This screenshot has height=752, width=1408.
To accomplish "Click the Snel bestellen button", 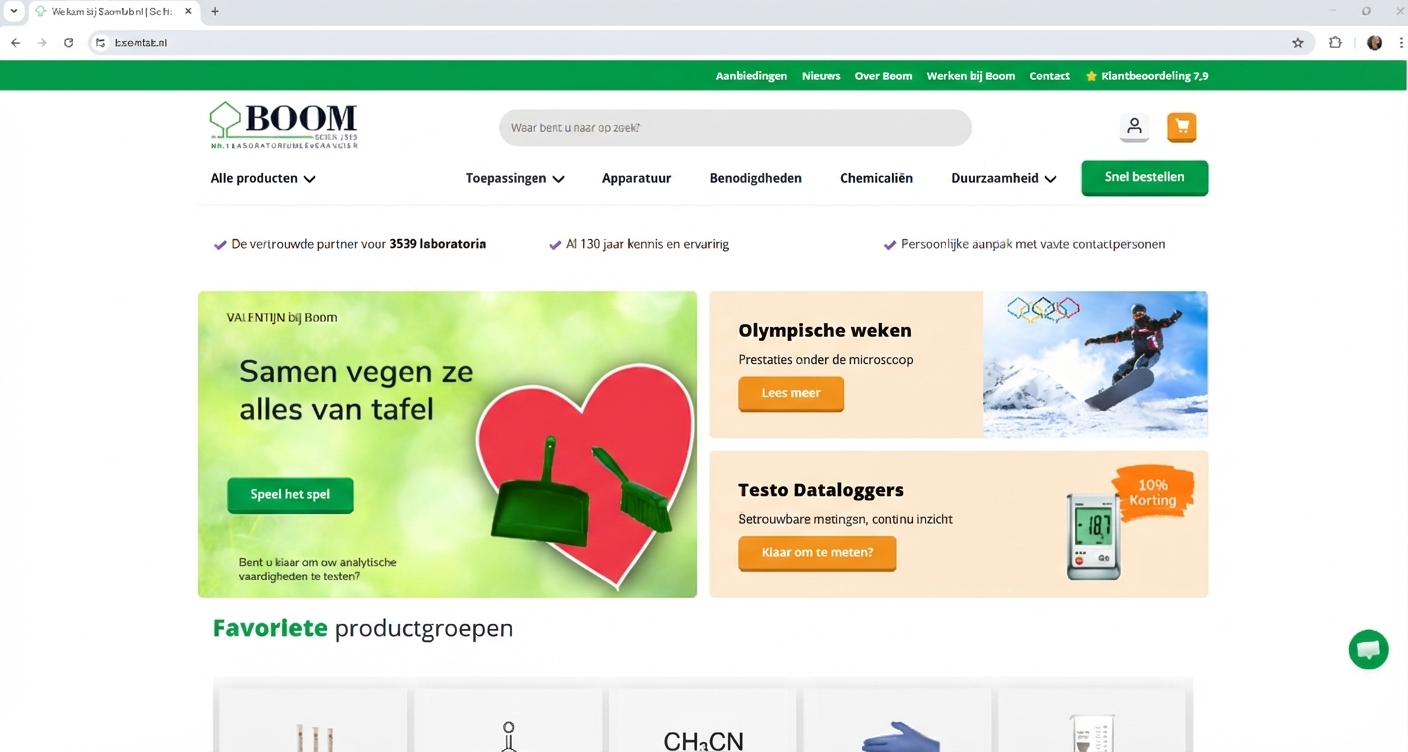I will click(x=1144, y=178).
